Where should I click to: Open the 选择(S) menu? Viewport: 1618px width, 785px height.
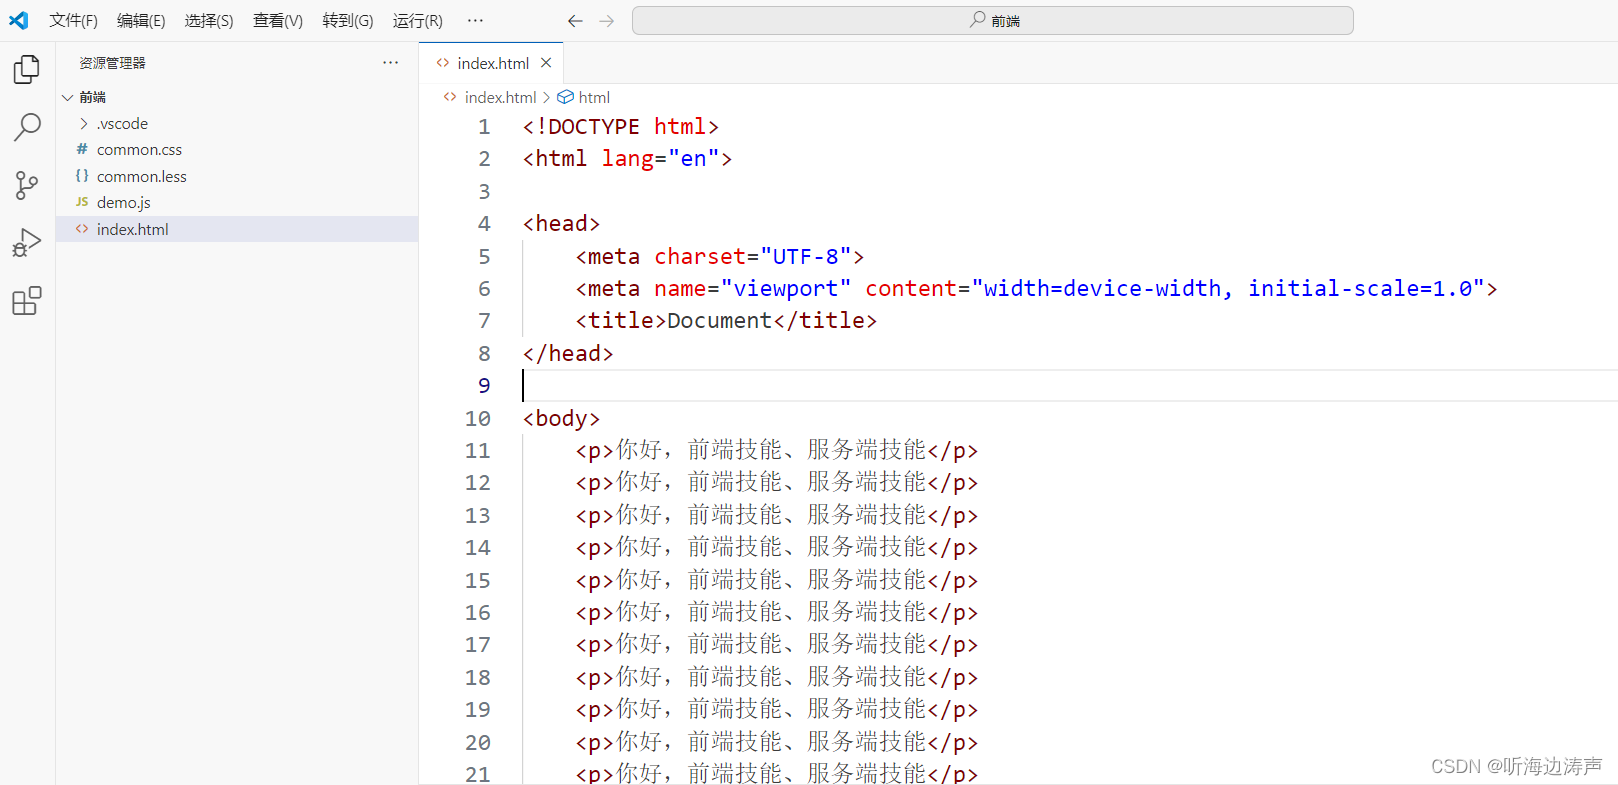click(x=209, y=21)
